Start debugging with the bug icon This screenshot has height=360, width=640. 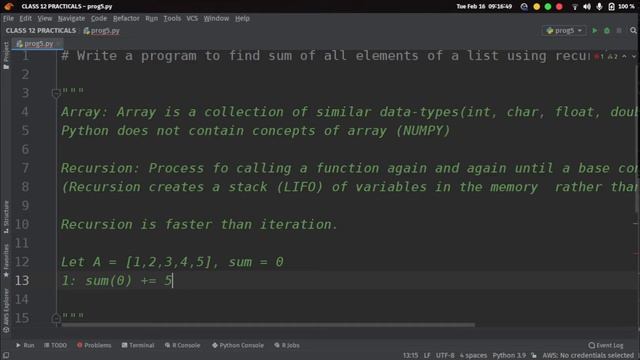(607, 31)
